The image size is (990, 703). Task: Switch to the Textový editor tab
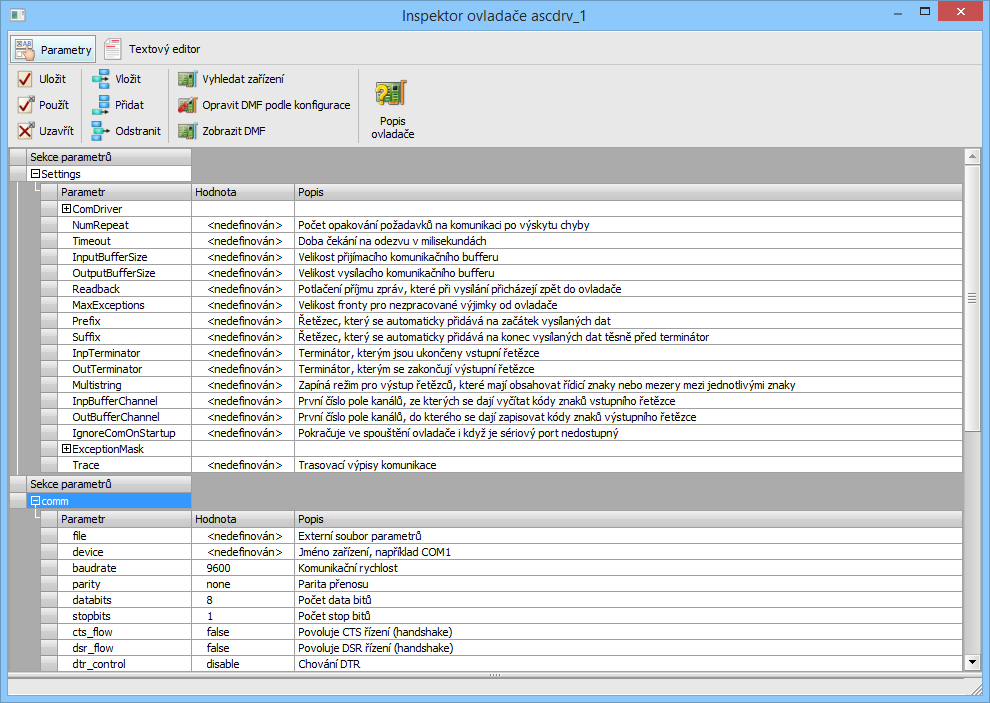[x=152, y=49]
